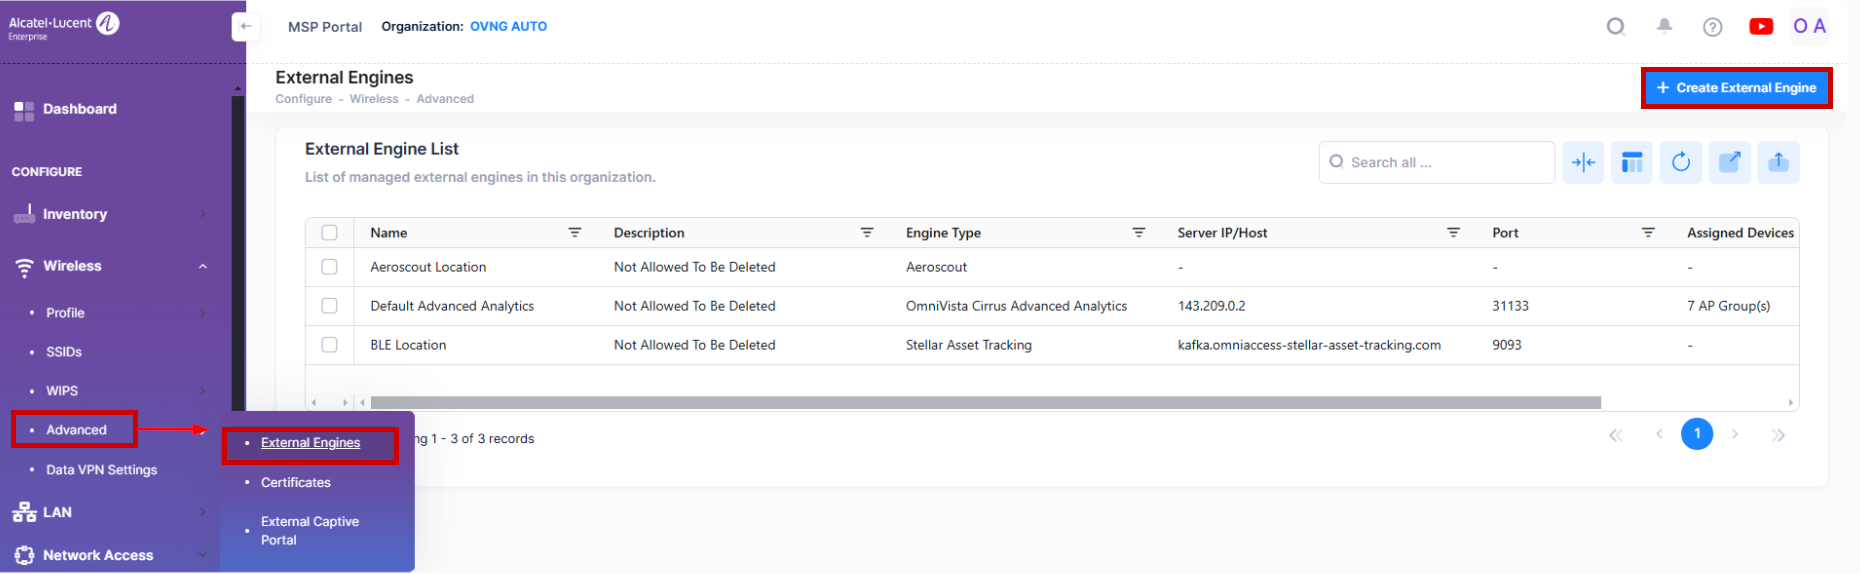Open the OVNG AUTO organization link
The height and width of the screenshot is (574, 1860).
coord(508,27)
